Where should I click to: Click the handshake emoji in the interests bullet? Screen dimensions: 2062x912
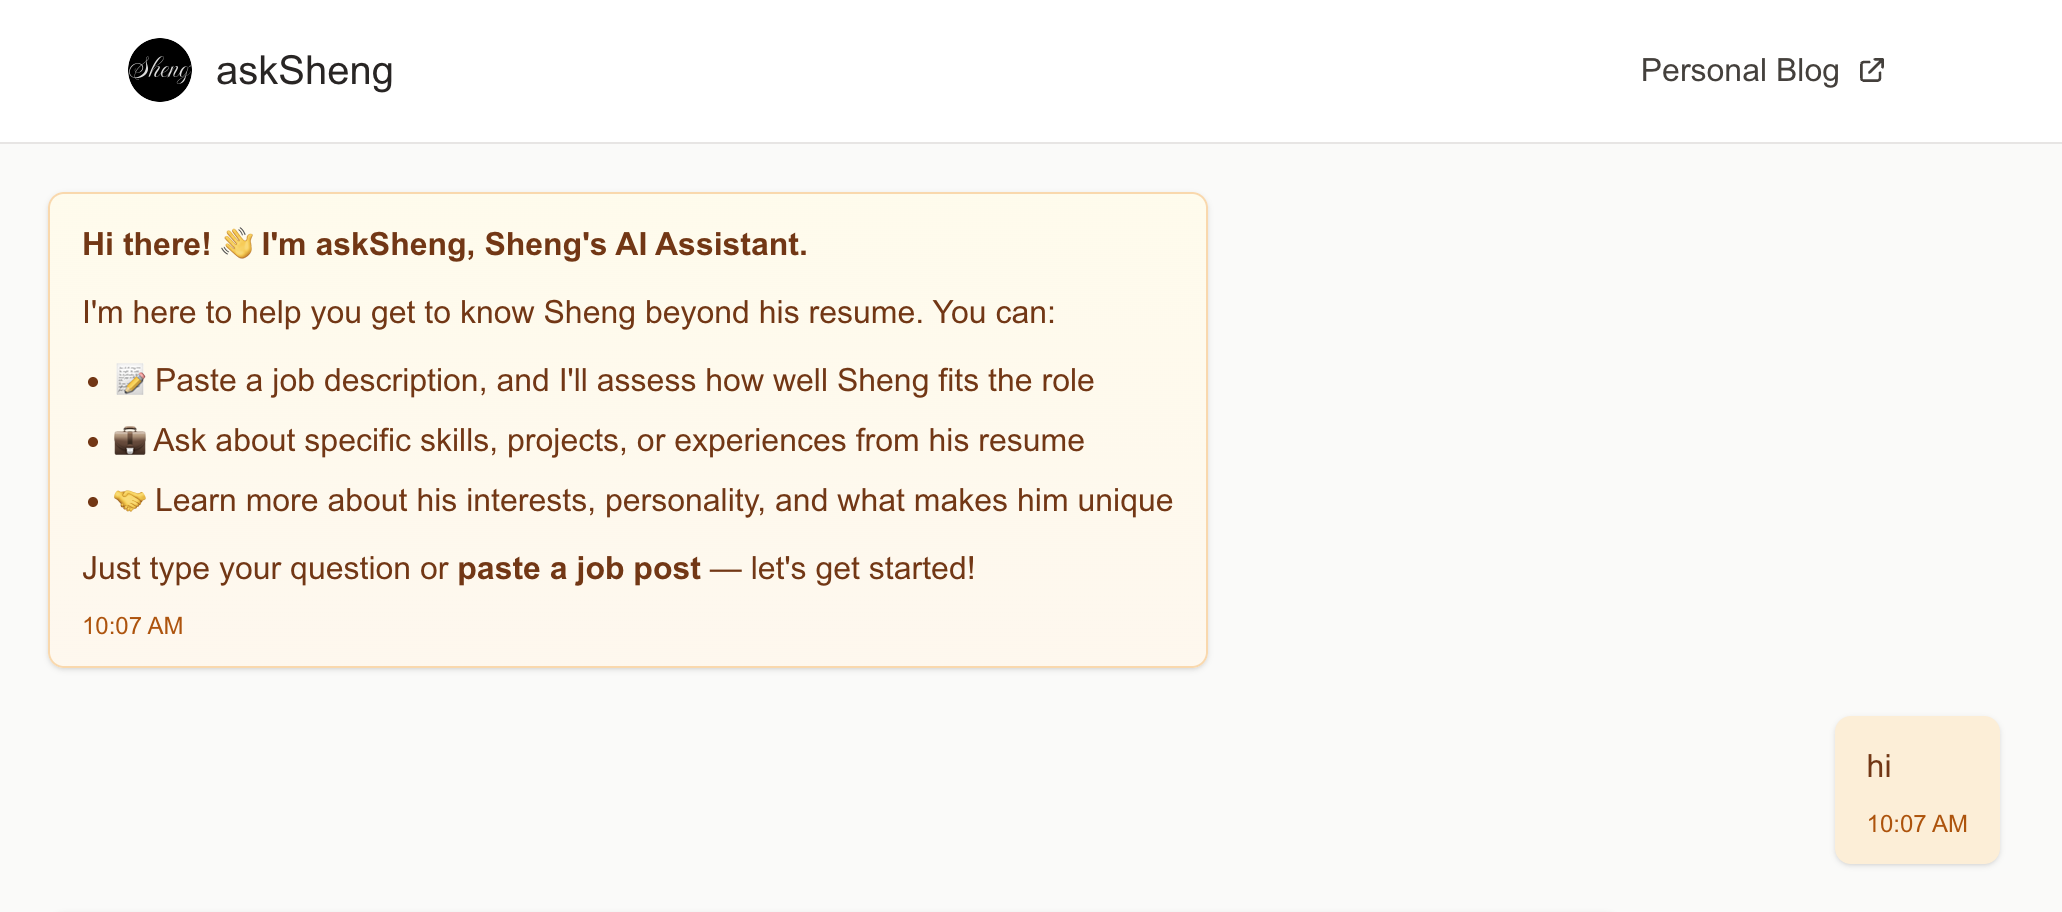click(x=129, y=499)
